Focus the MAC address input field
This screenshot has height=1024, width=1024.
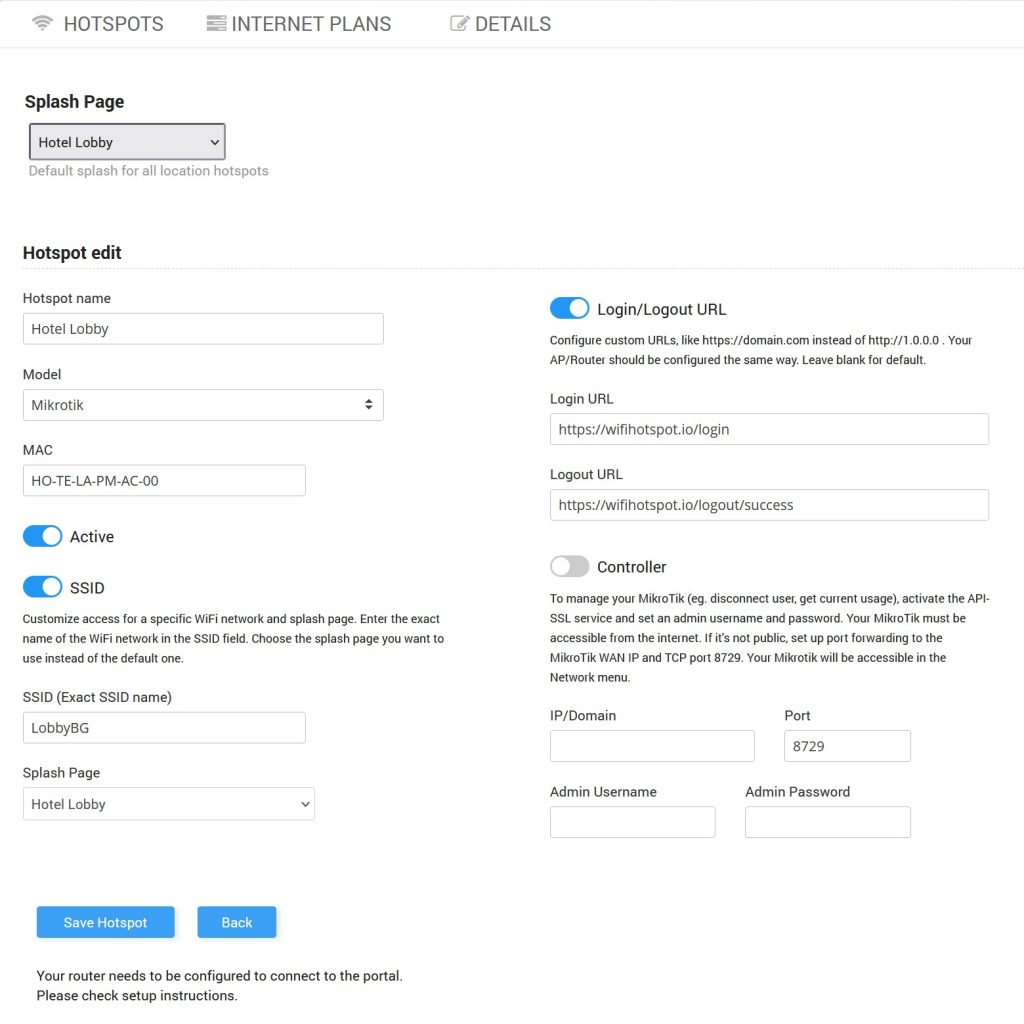164,481
